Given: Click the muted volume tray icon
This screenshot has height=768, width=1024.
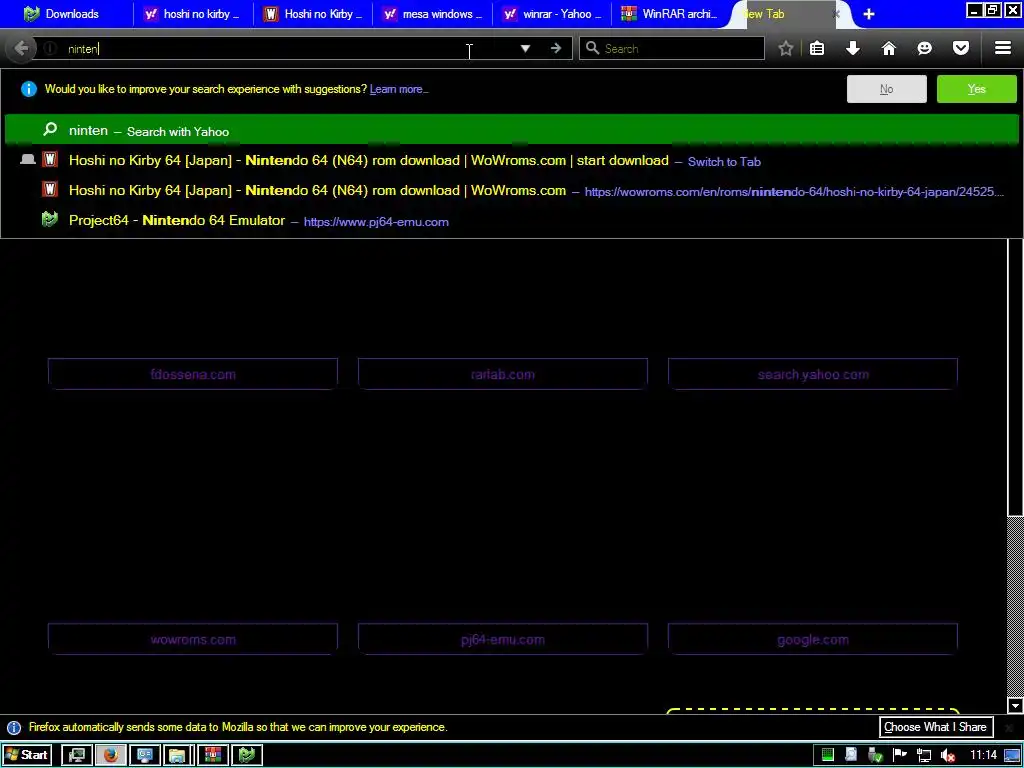Looking at the screenshot, I should coord(948,756).
